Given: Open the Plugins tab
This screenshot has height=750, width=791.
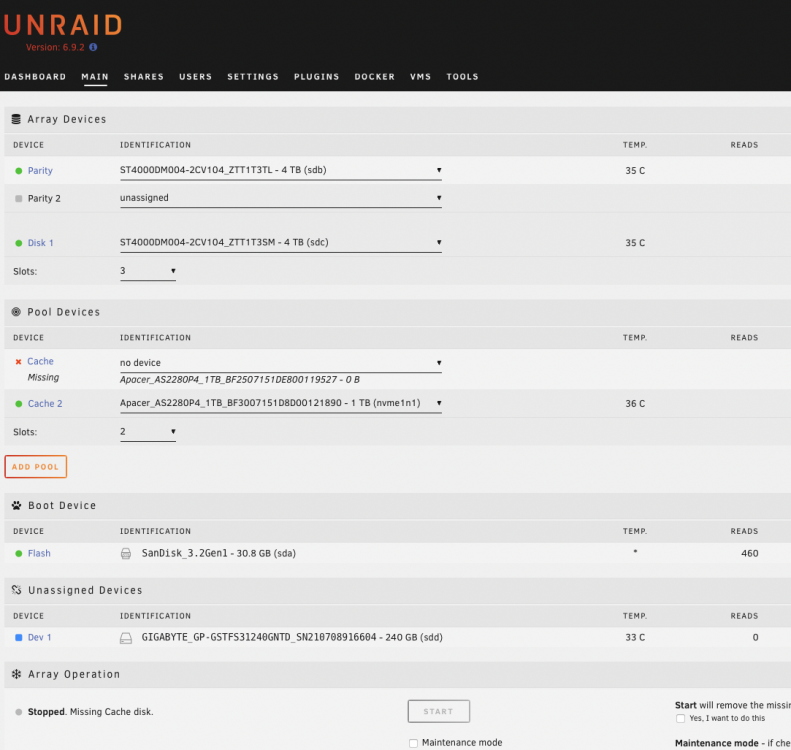Looking at the screenshot, I should pyautogui.click(x=316, y=77).
